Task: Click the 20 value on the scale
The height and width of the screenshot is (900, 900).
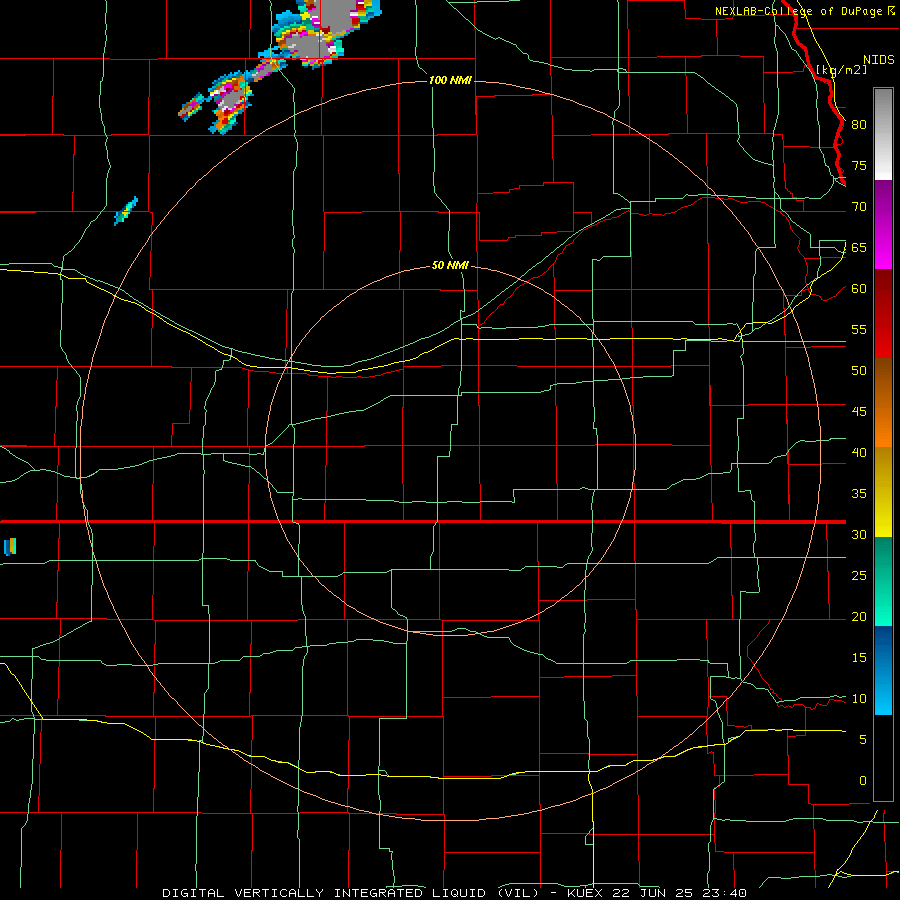Action: (859, 616)
